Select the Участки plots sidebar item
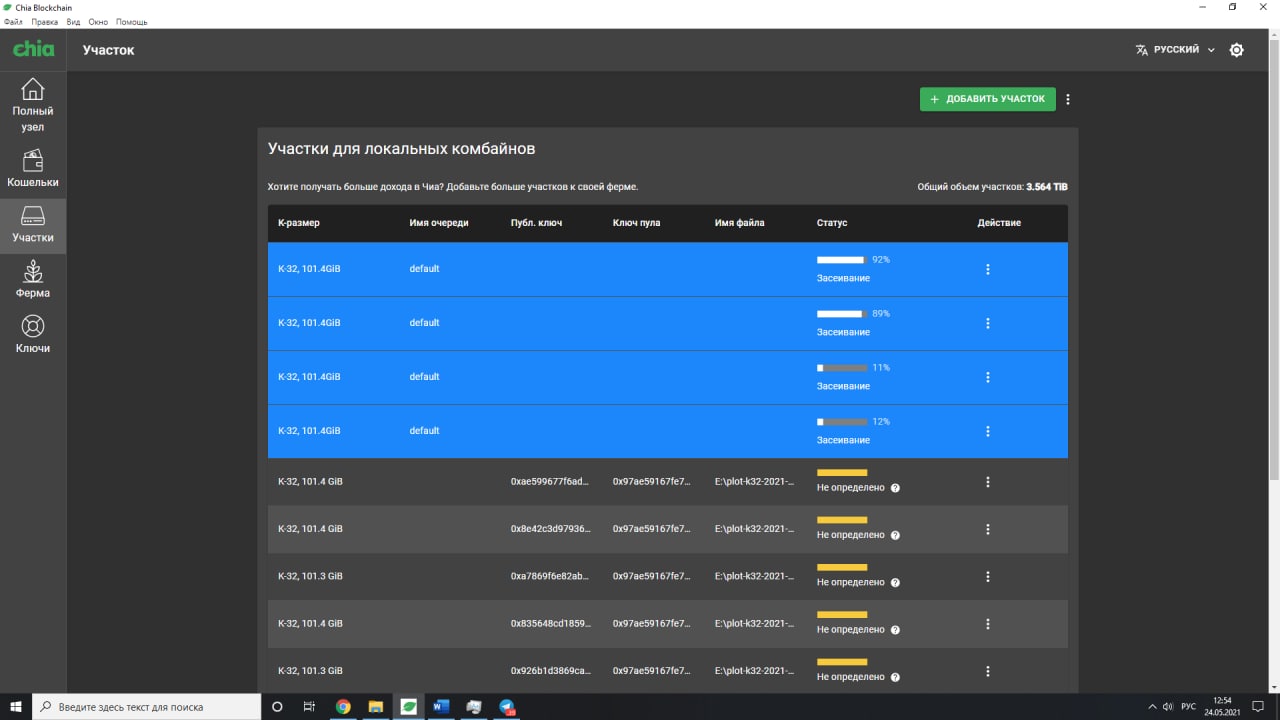 coord(33,225)
